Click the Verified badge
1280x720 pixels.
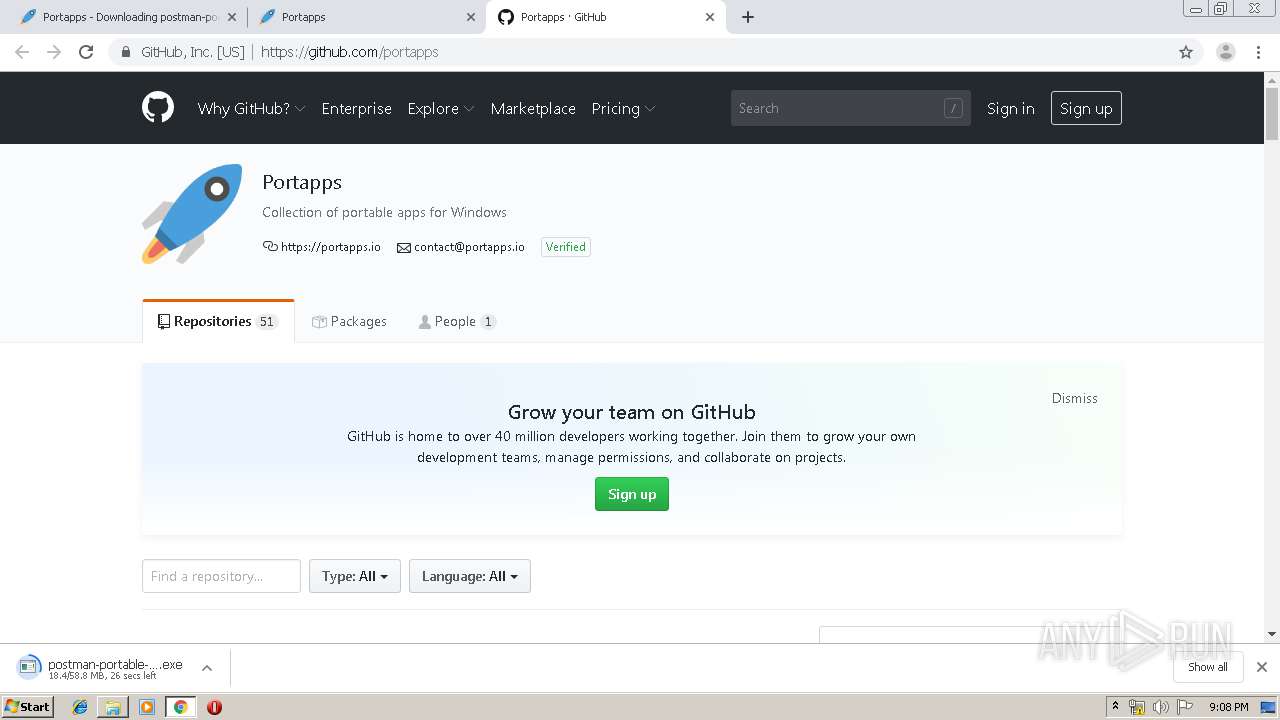[566, 247]
